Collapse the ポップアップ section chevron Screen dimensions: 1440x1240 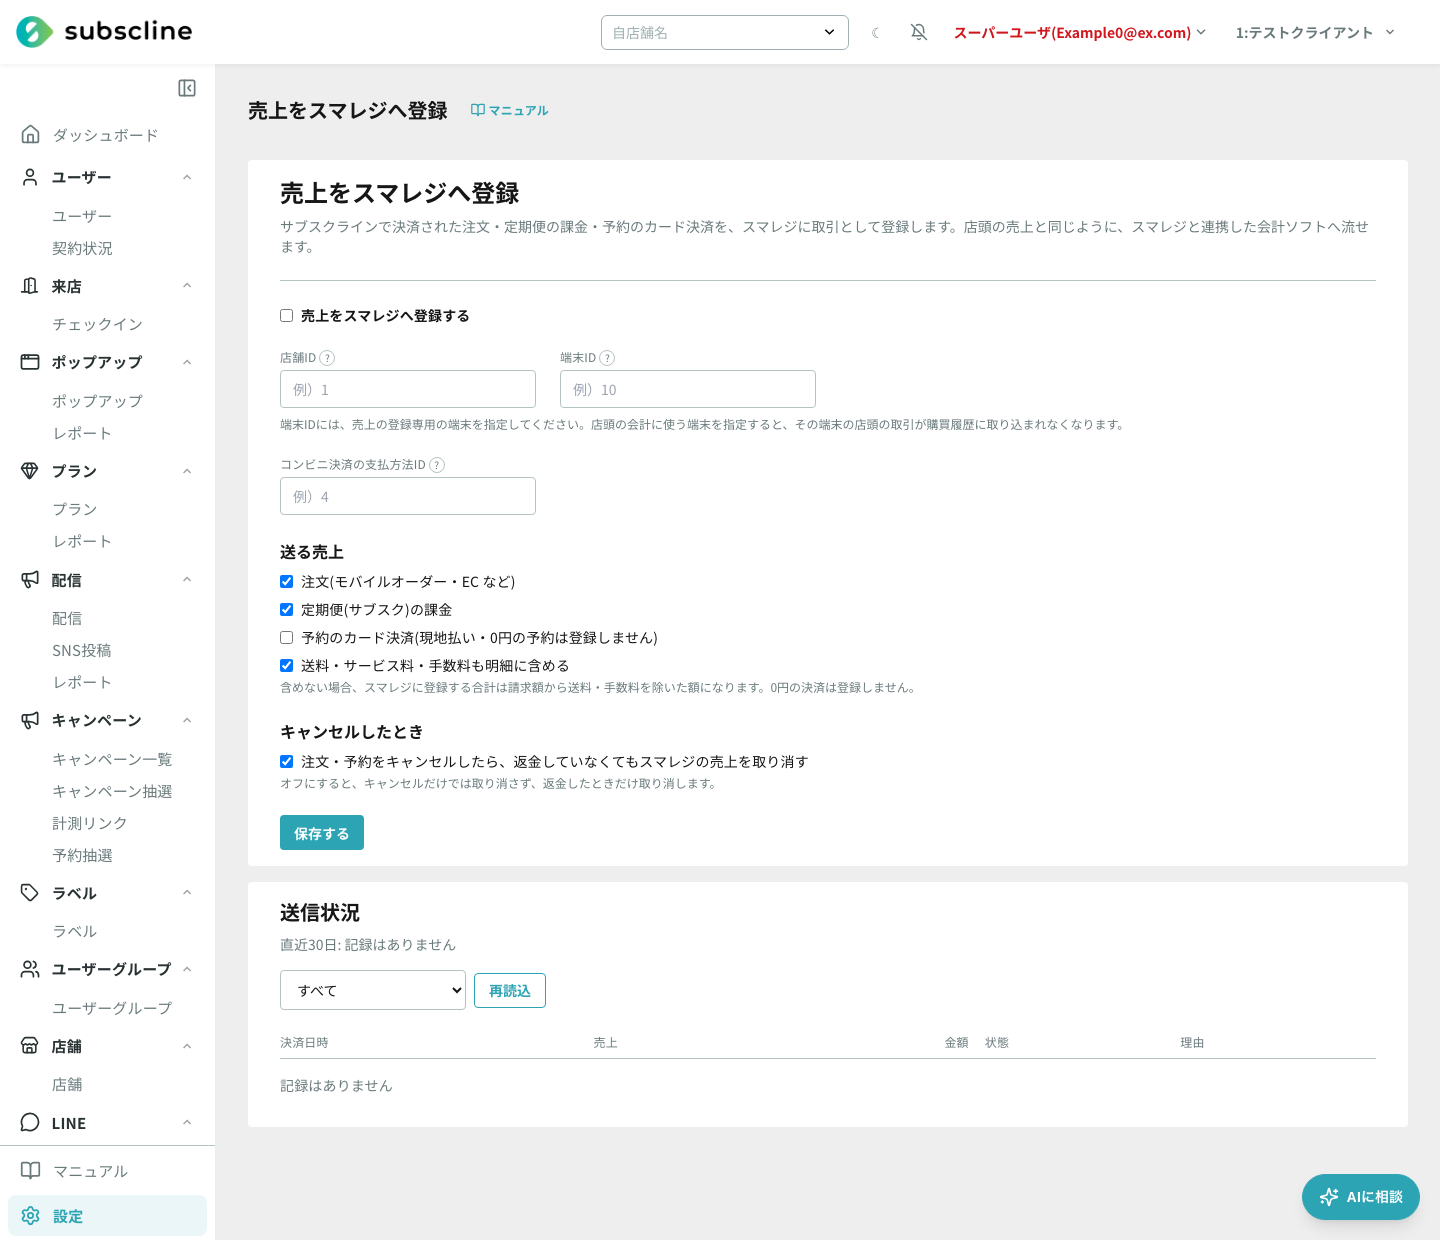click(187, 362)
